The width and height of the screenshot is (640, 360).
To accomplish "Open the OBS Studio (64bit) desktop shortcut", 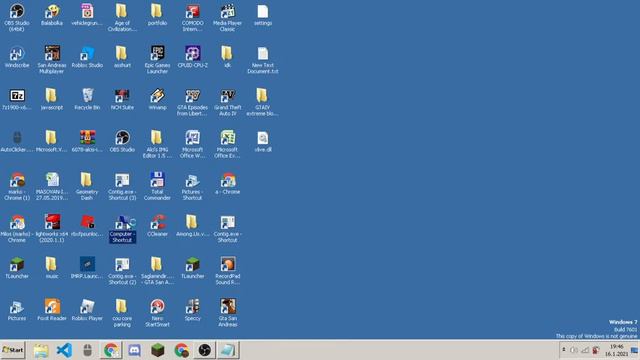I will click(x=17, y=18).
